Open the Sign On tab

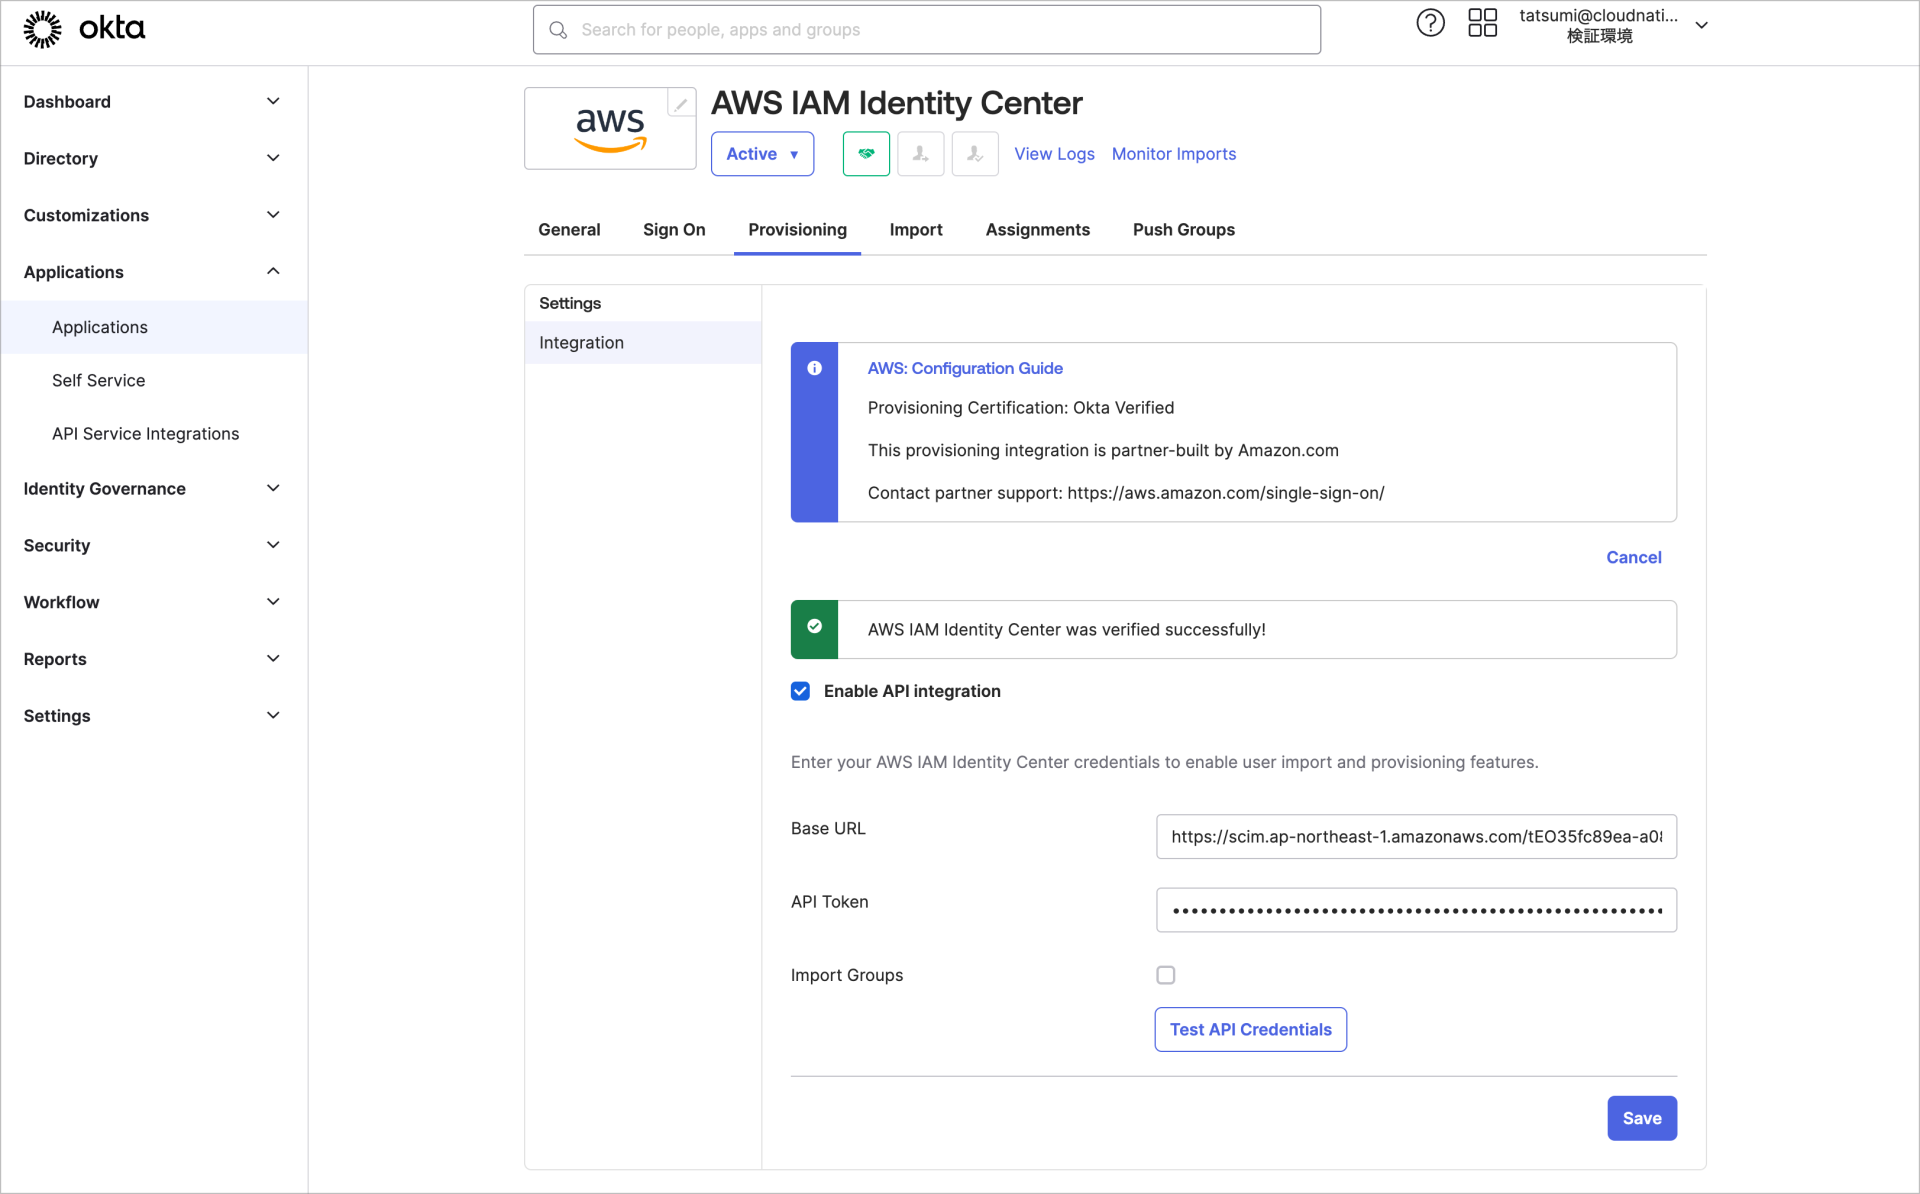tap(674, 229)
